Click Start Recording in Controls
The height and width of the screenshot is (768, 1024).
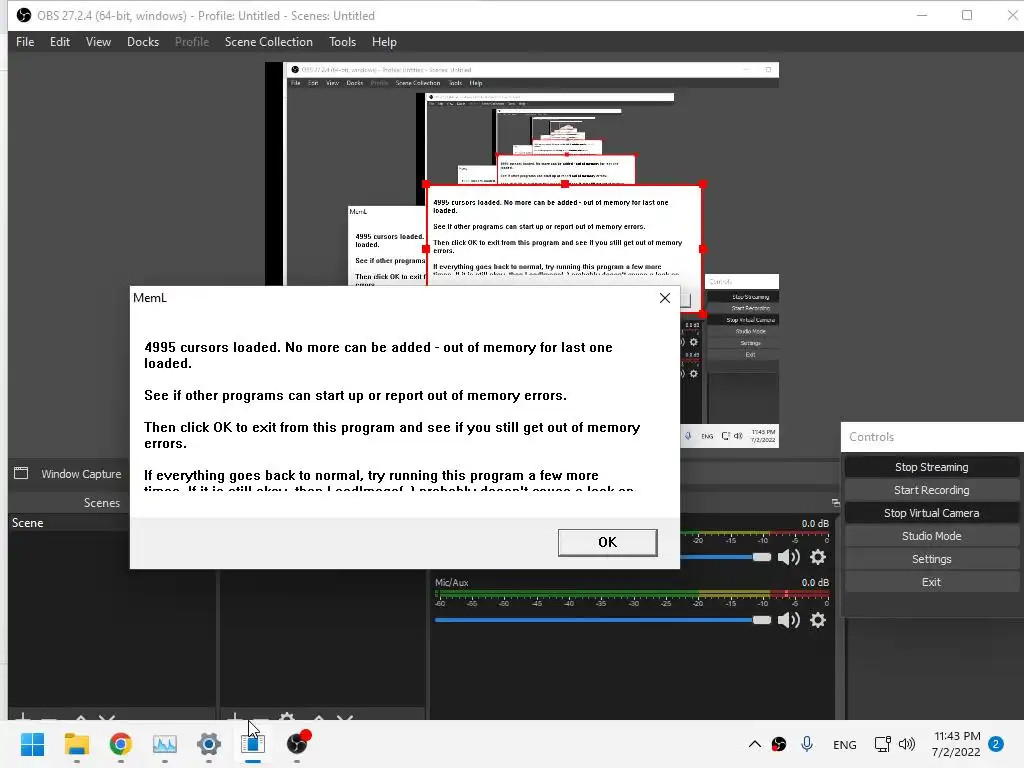coord(931,490)
